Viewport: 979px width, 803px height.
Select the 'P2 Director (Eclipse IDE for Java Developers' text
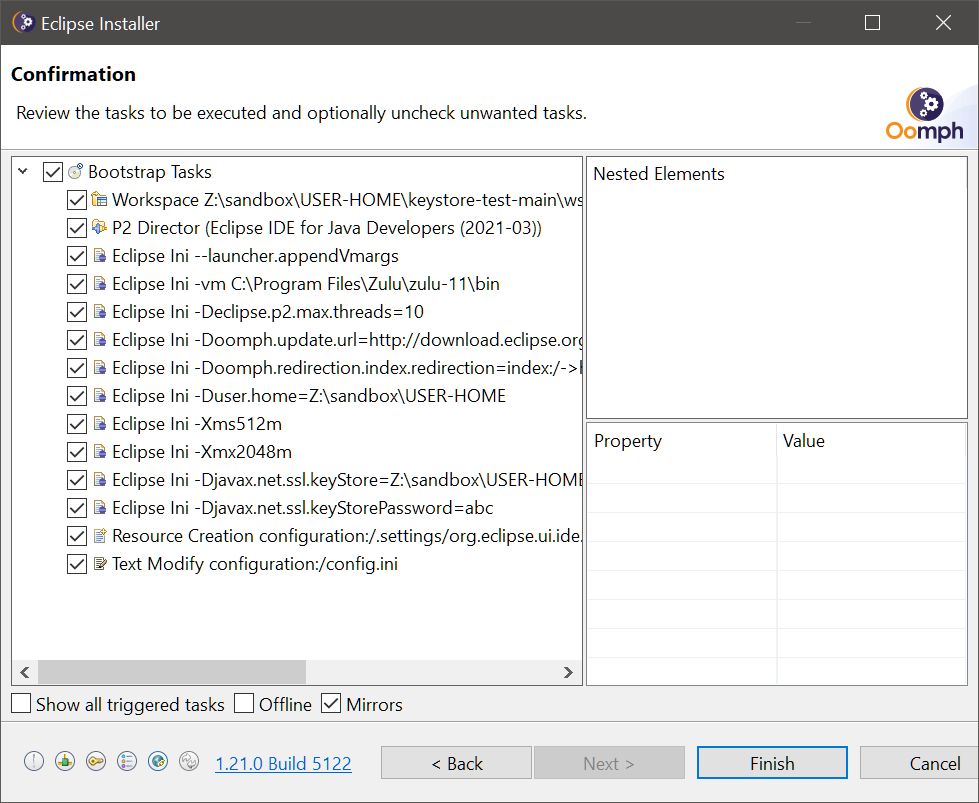[327, 228]
